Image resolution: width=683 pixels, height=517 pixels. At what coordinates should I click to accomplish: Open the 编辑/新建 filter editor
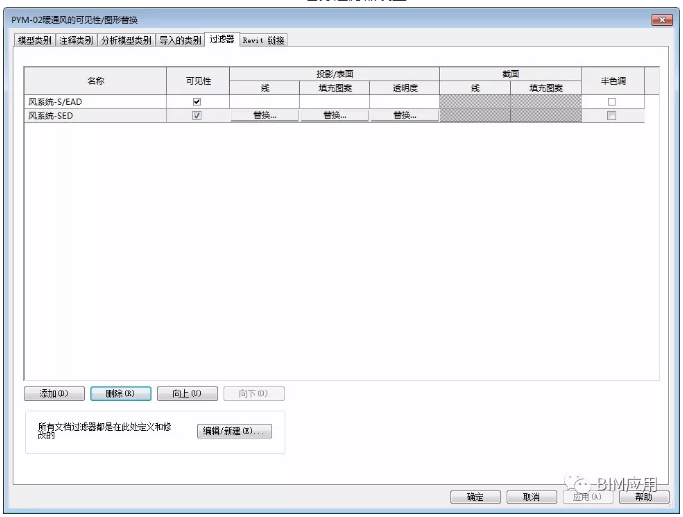tap(233, 431)
